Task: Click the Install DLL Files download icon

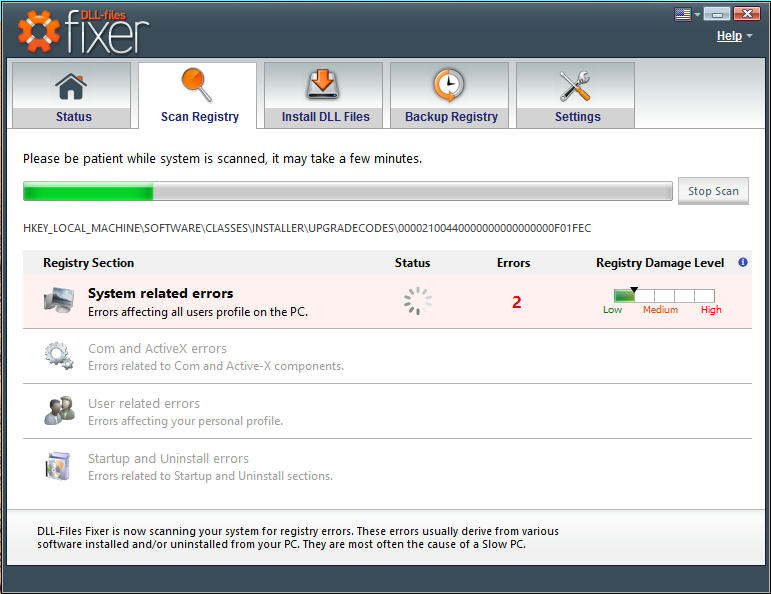Action: point(324,86)
